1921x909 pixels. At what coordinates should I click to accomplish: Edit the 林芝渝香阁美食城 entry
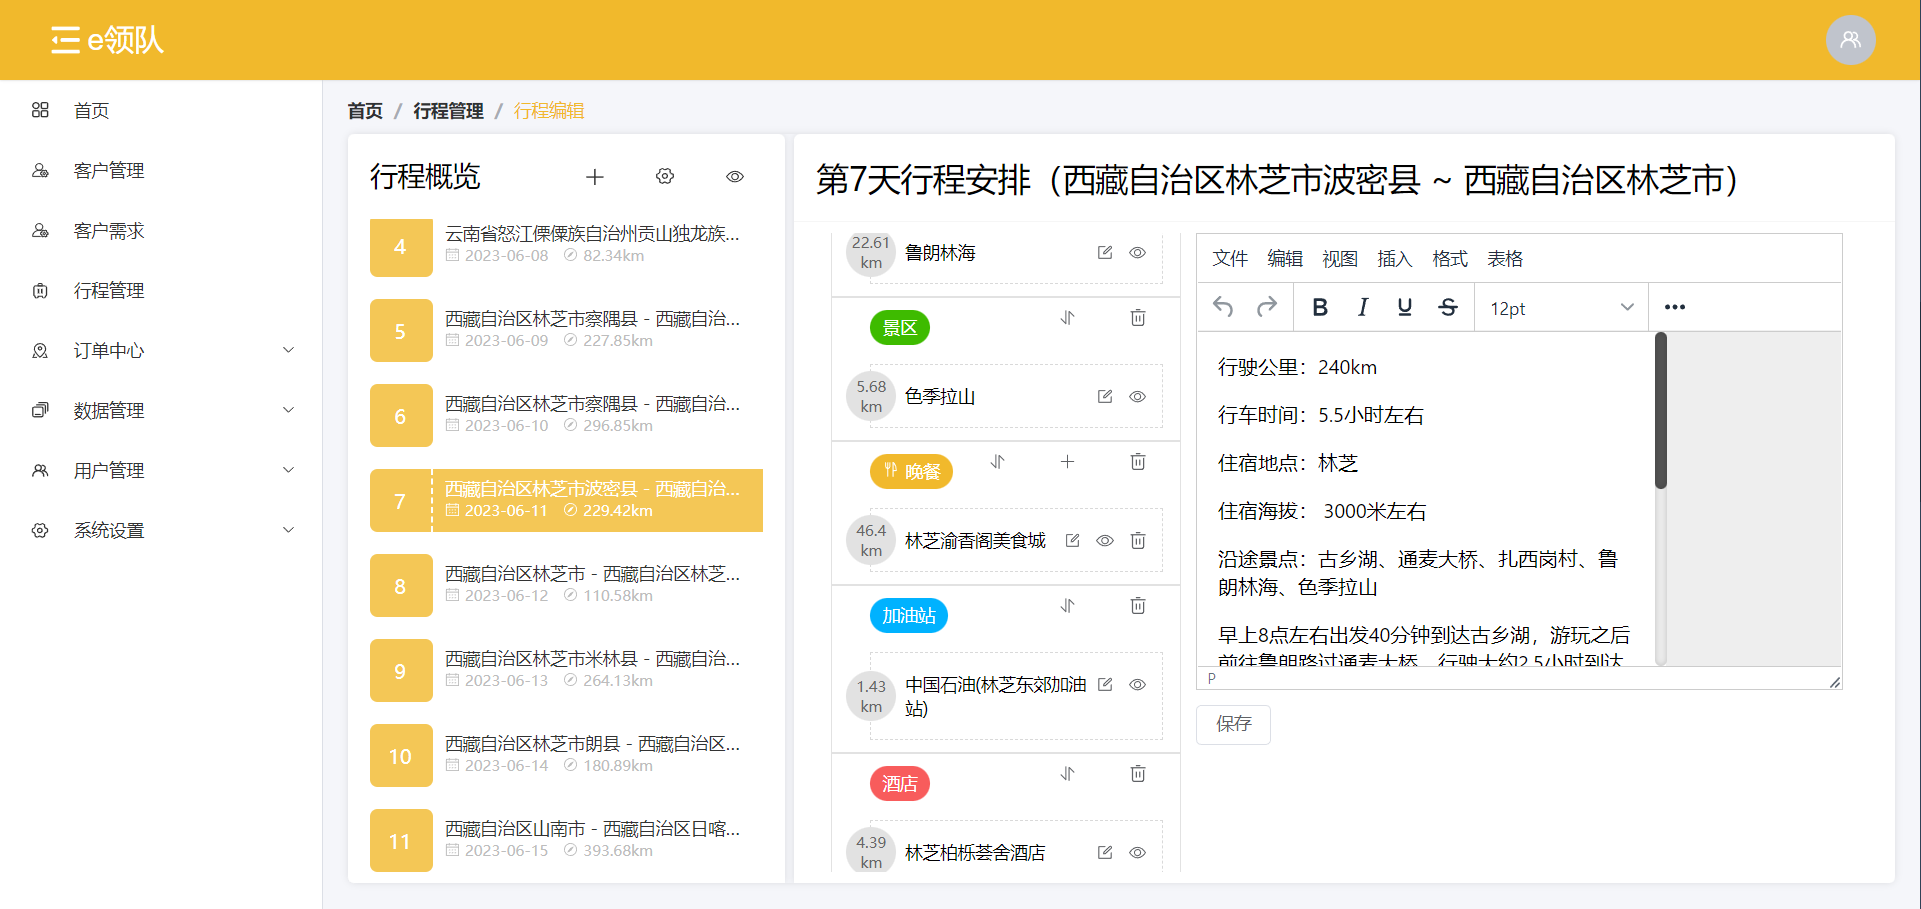[1073, 541]
